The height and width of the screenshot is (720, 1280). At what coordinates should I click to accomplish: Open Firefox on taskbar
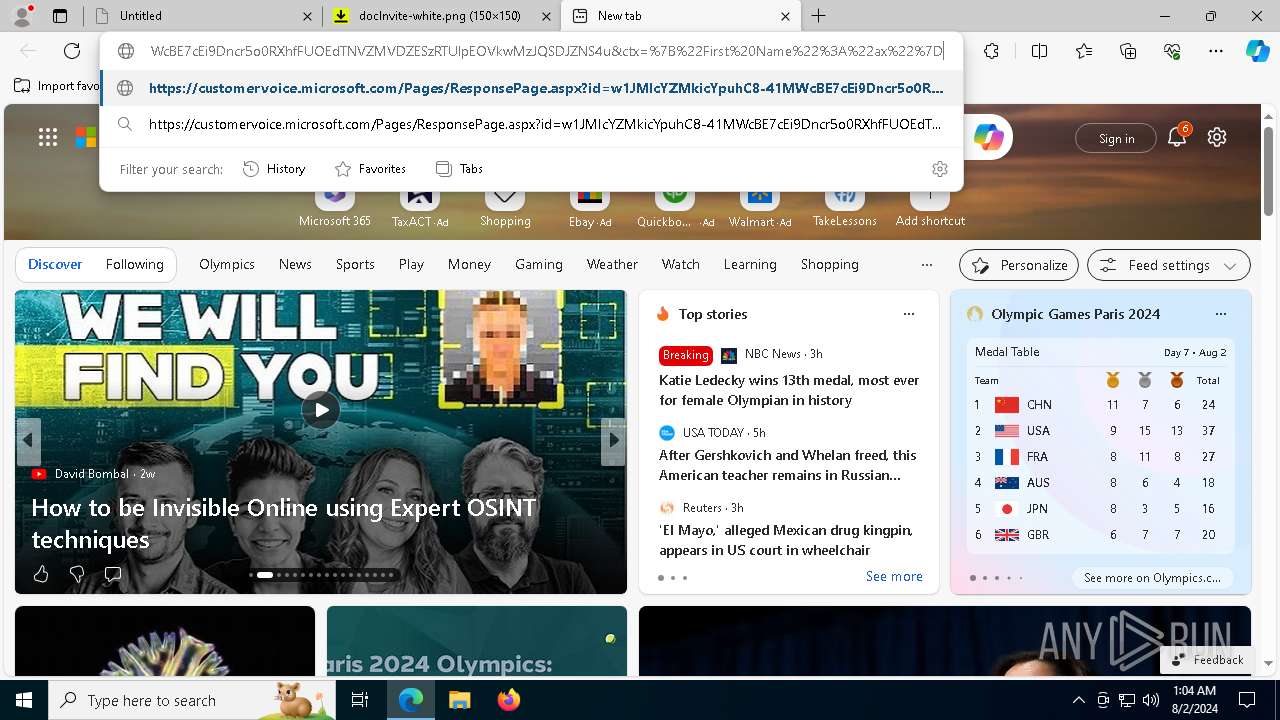508,700
